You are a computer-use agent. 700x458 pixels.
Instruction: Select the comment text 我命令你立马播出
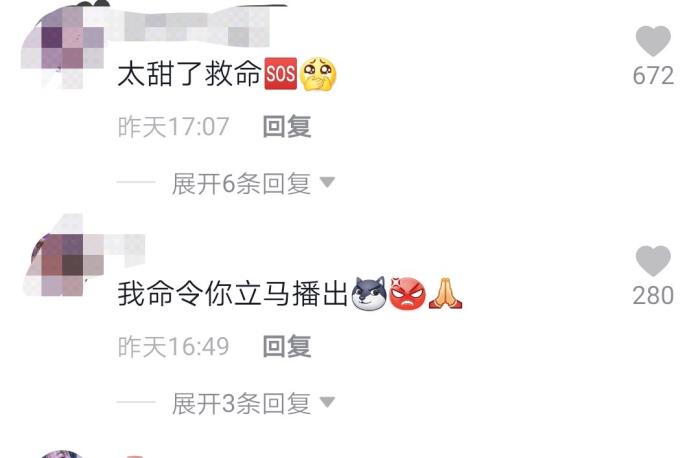pos(233,294)
